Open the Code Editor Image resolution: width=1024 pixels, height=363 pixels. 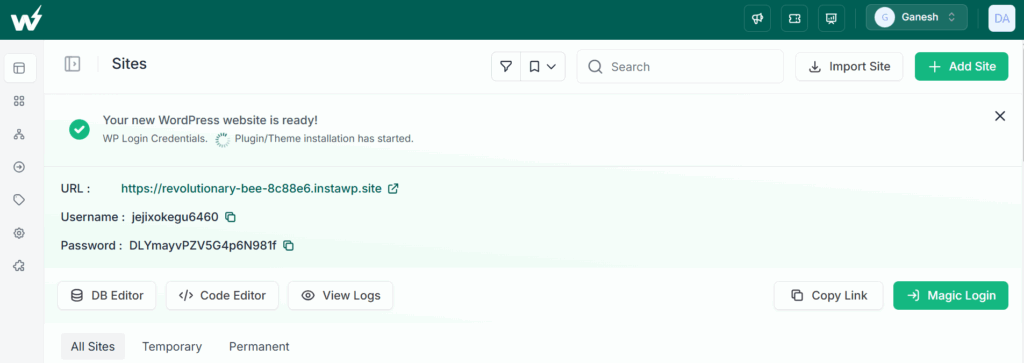click(x=222, y=296)
